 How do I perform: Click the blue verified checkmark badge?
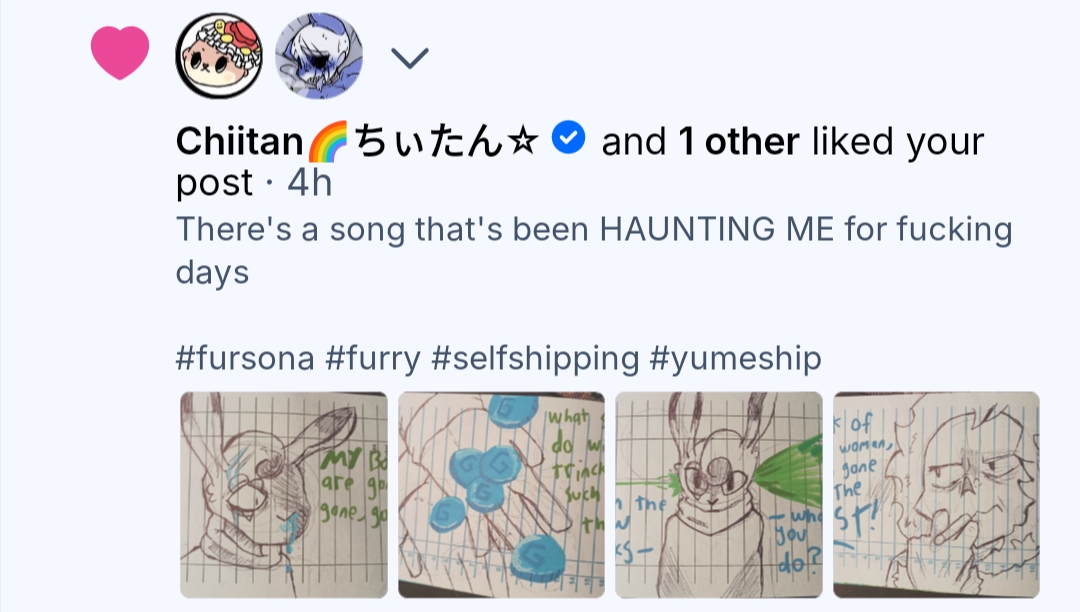tap(569, 140)
